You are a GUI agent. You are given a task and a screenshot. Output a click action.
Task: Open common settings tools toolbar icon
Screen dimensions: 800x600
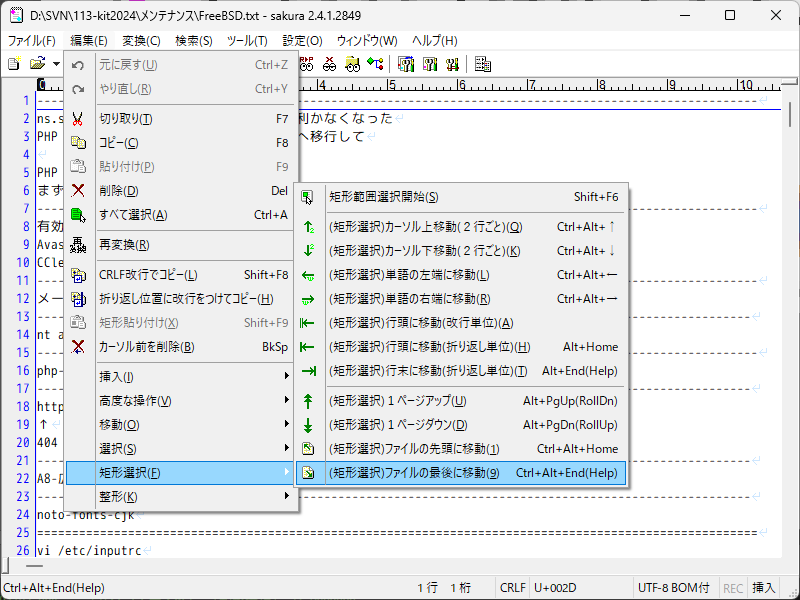tap(452, 64)
